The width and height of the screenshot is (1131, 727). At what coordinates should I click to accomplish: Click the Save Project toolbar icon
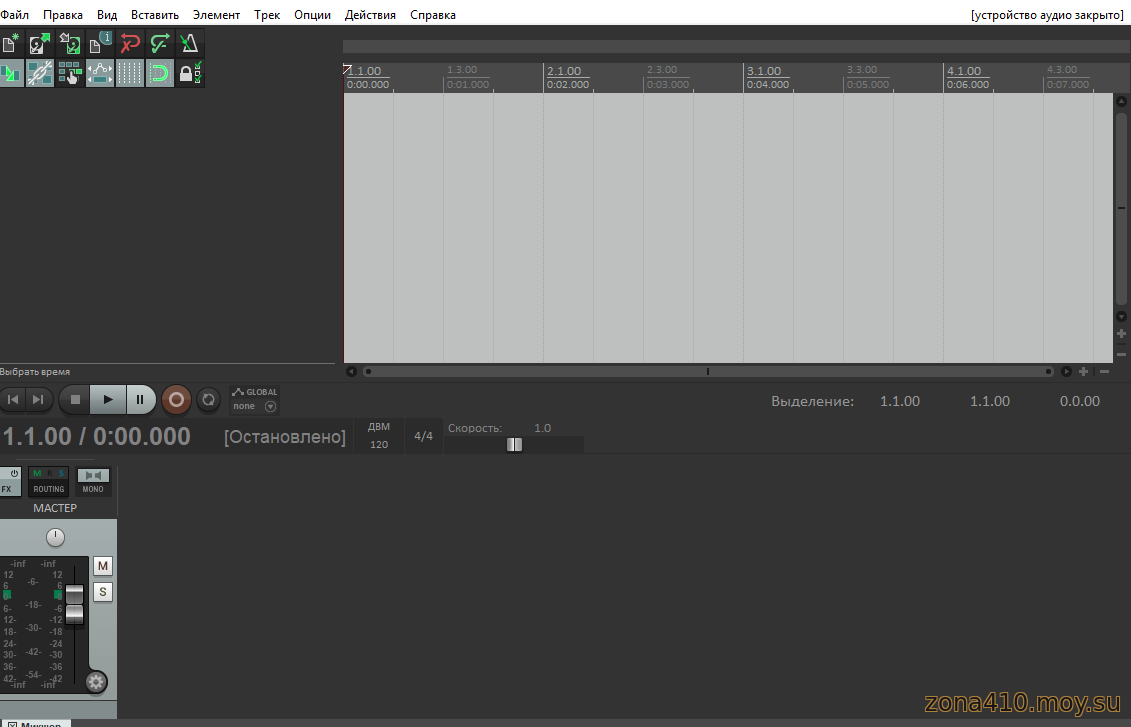(70, 44)
